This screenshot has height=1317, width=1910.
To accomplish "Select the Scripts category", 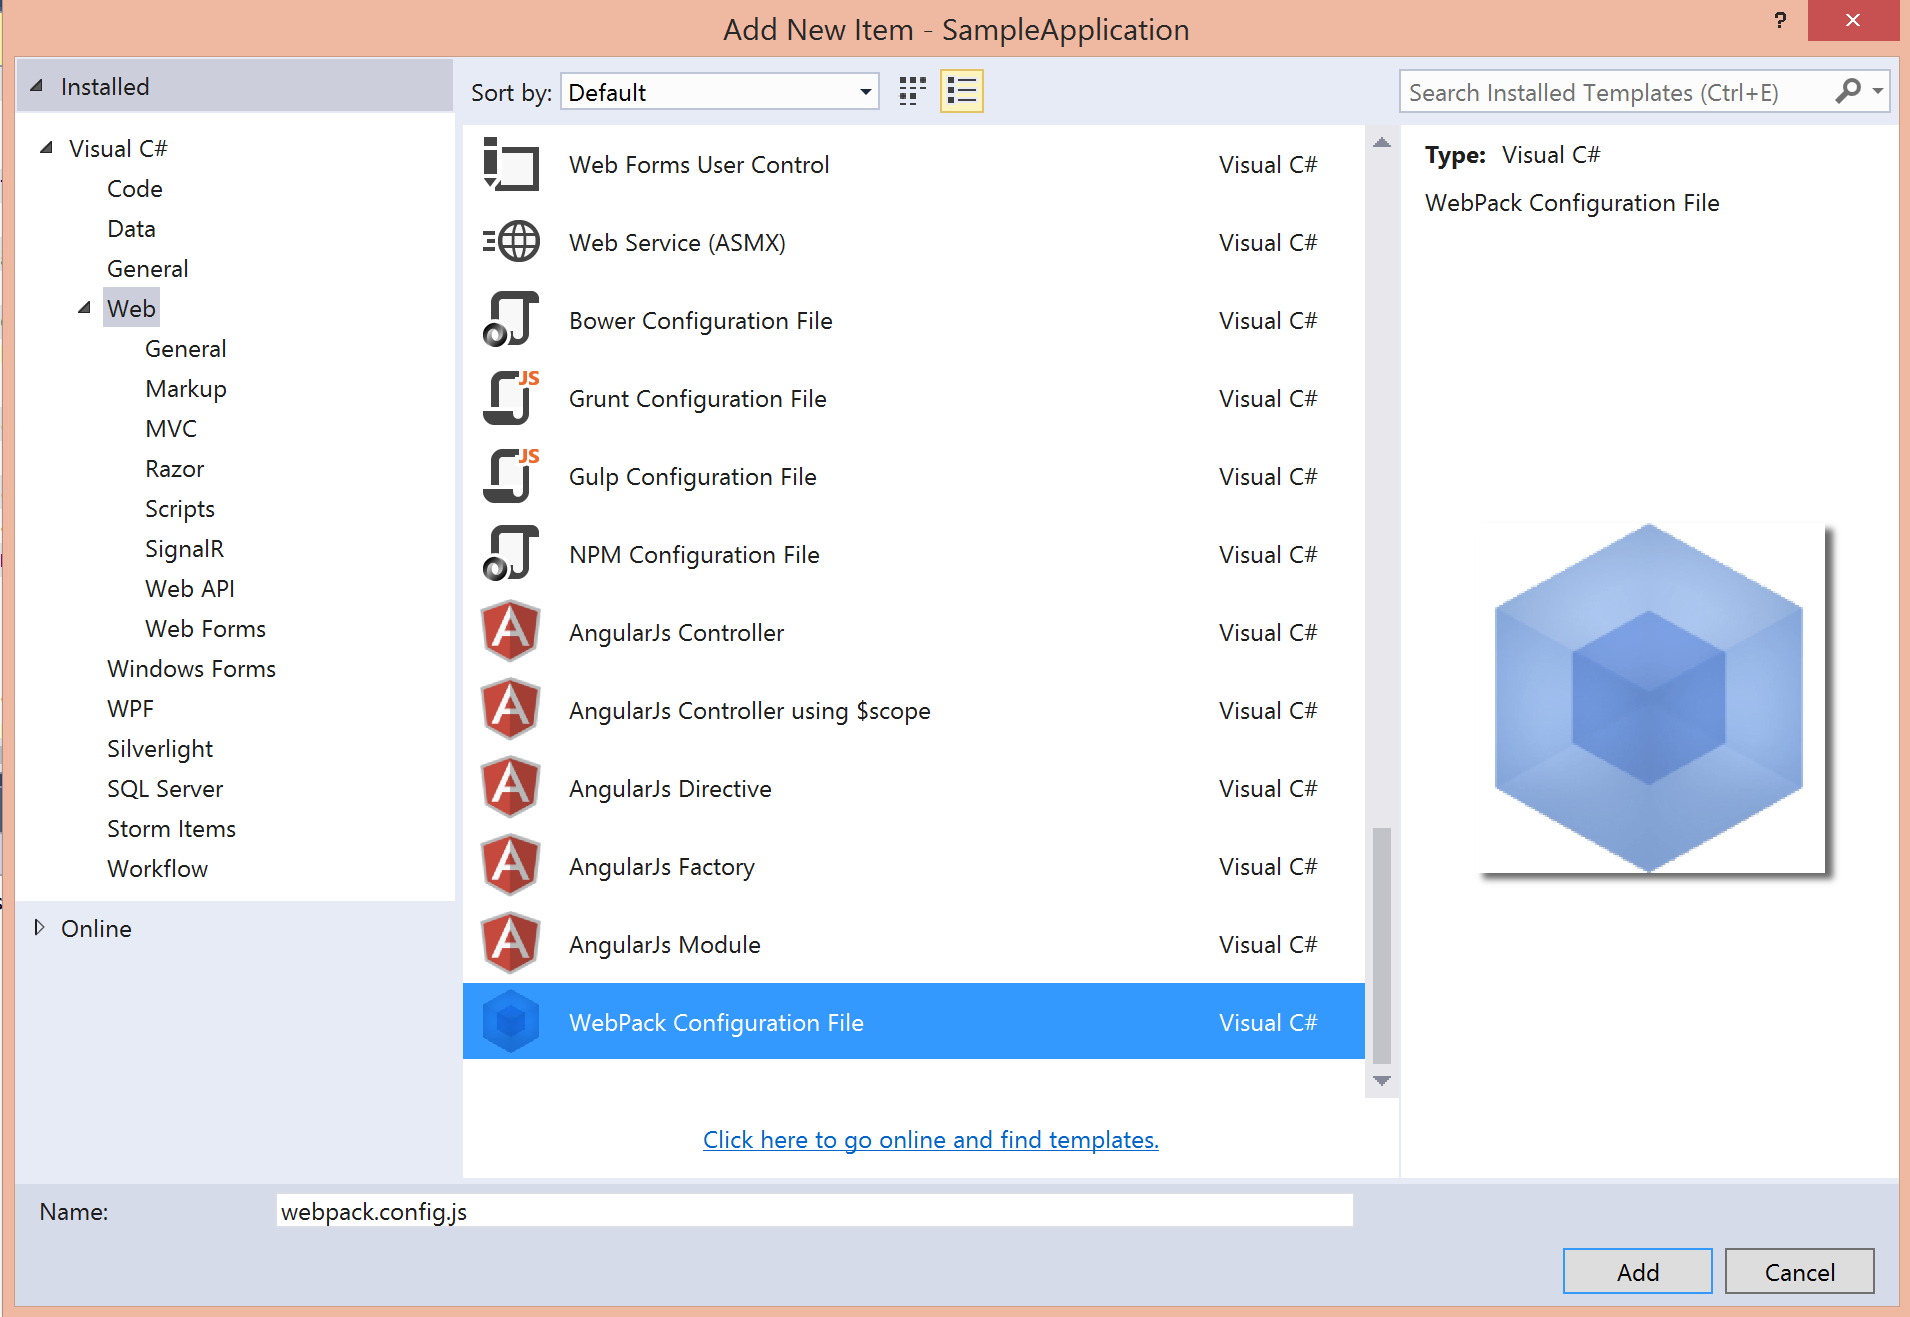I will coord(180,508).
